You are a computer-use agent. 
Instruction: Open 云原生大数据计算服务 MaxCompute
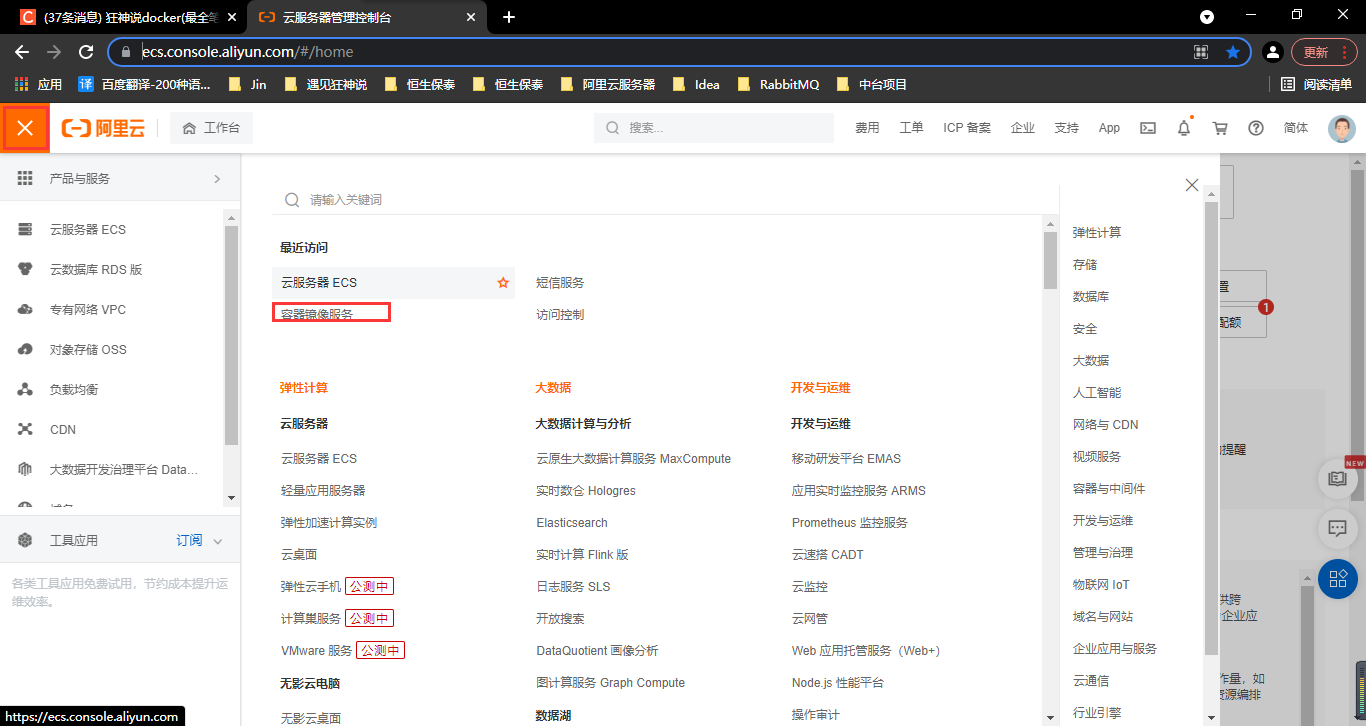(x=634, y=459)
